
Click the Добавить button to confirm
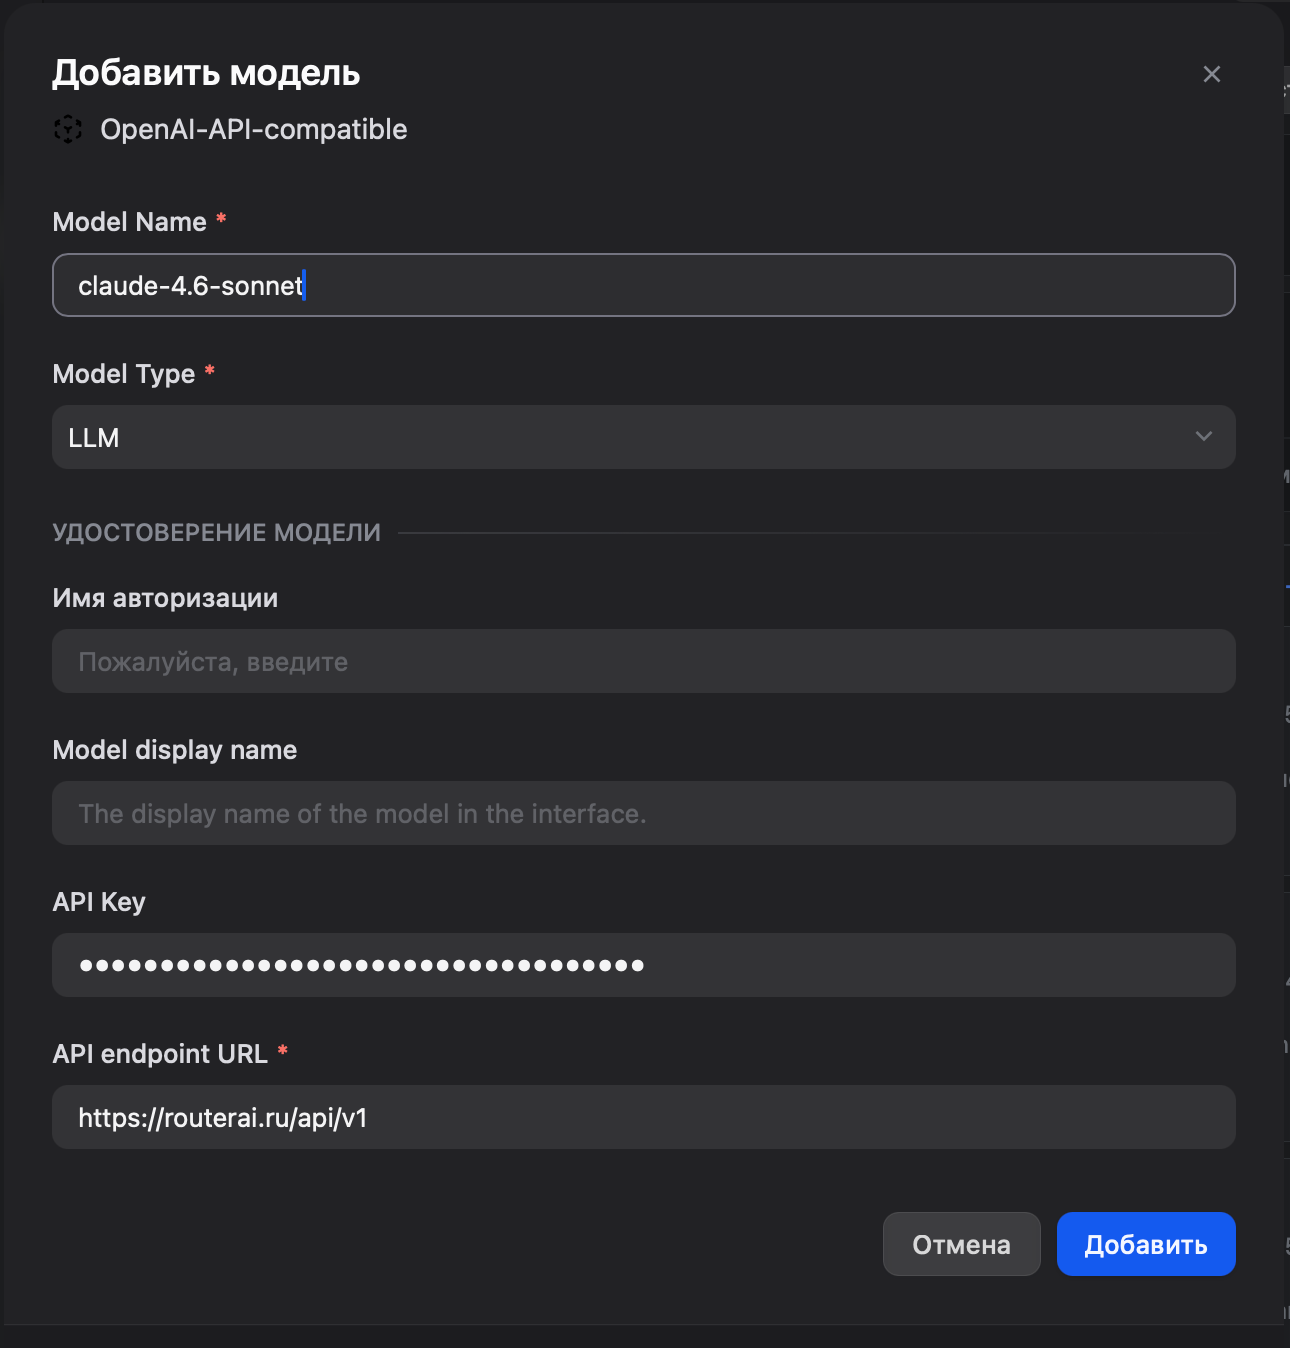[1146, 1243]
